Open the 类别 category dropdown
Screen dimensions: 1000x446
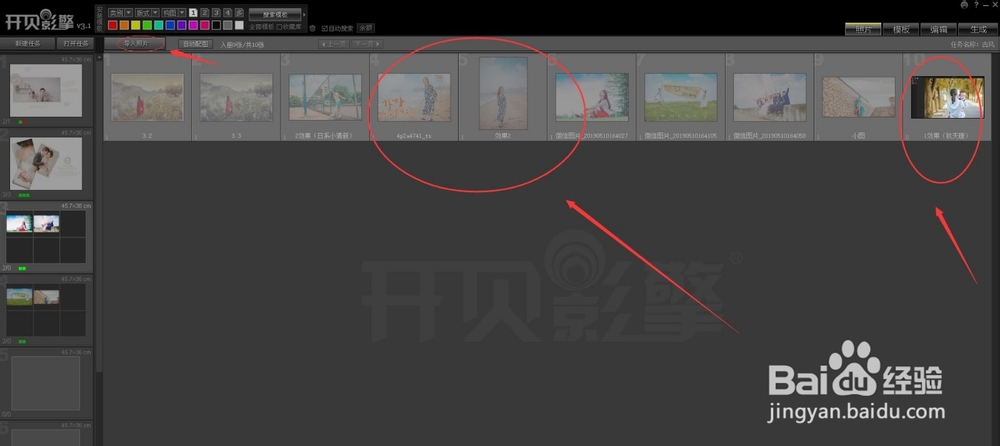tap(120, 13)
